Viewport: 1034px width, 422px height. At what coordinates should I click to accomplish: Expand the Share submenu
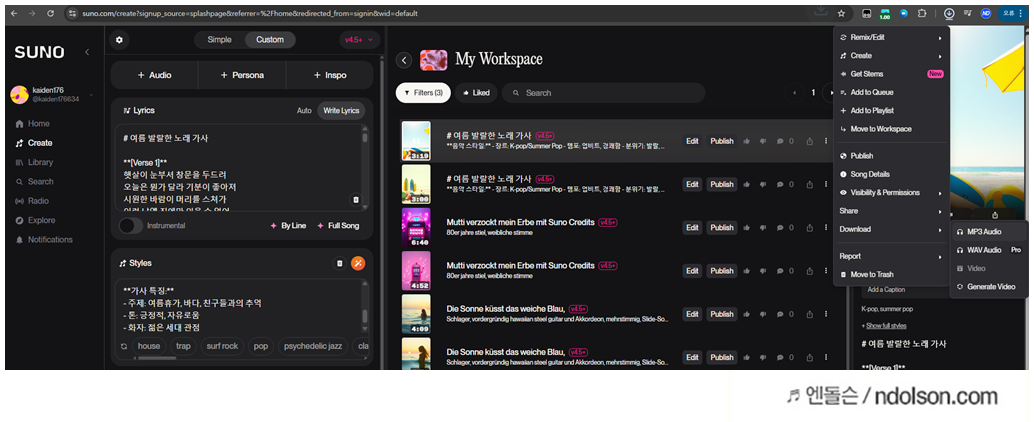890,211
